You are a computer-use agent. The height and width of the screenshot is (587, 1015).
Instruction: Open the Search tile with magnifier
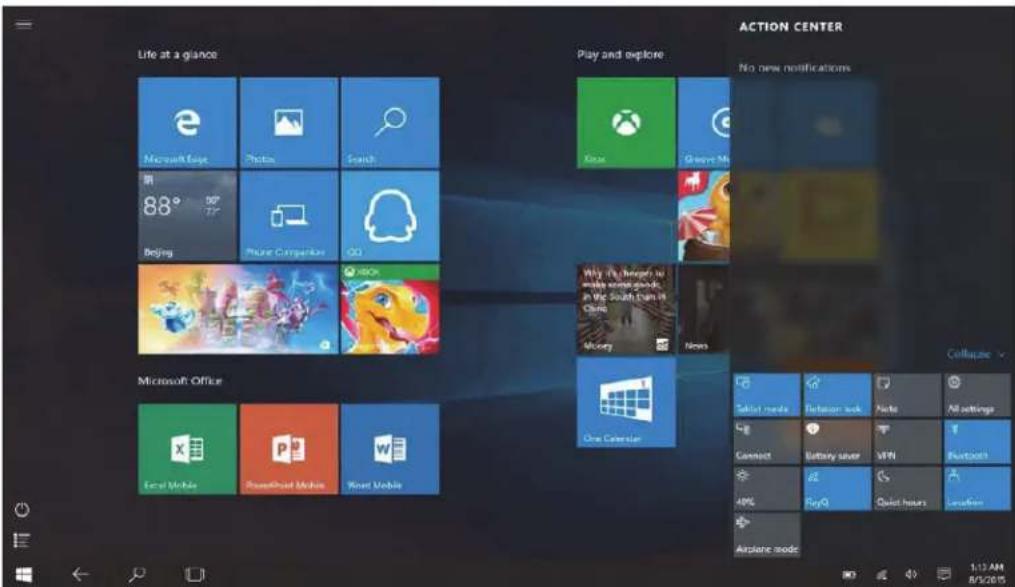tap(390, 123)
